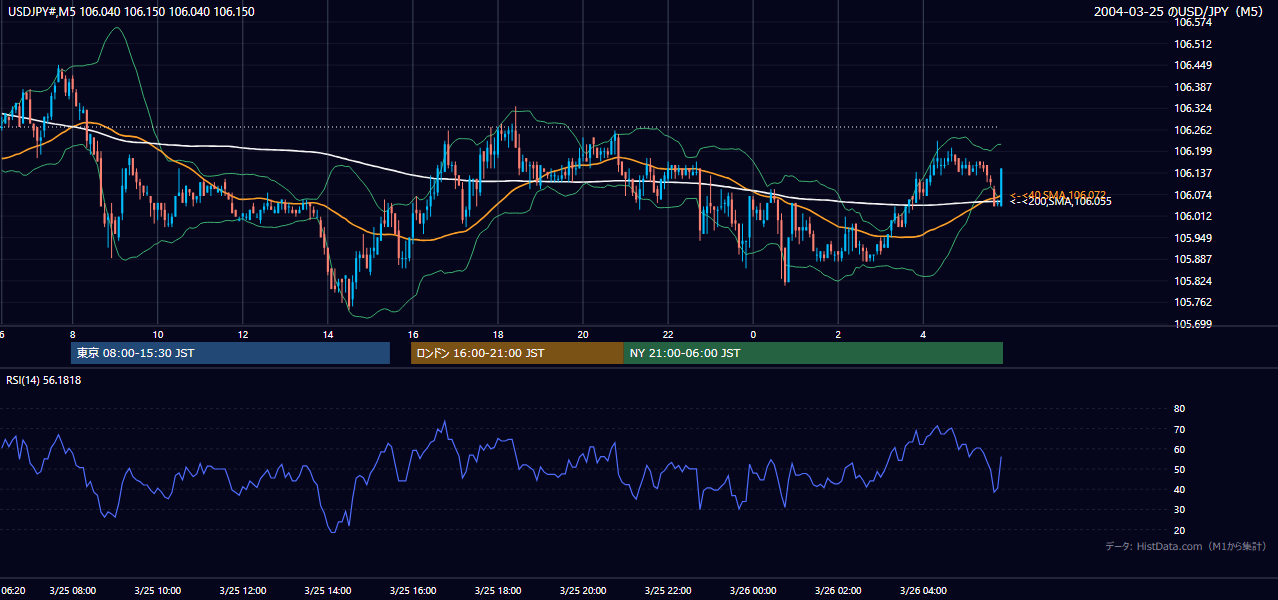Click hour label 22 under the price chart
The width and height of the screenshot is (1278, 600).
[x=668, y=334]
